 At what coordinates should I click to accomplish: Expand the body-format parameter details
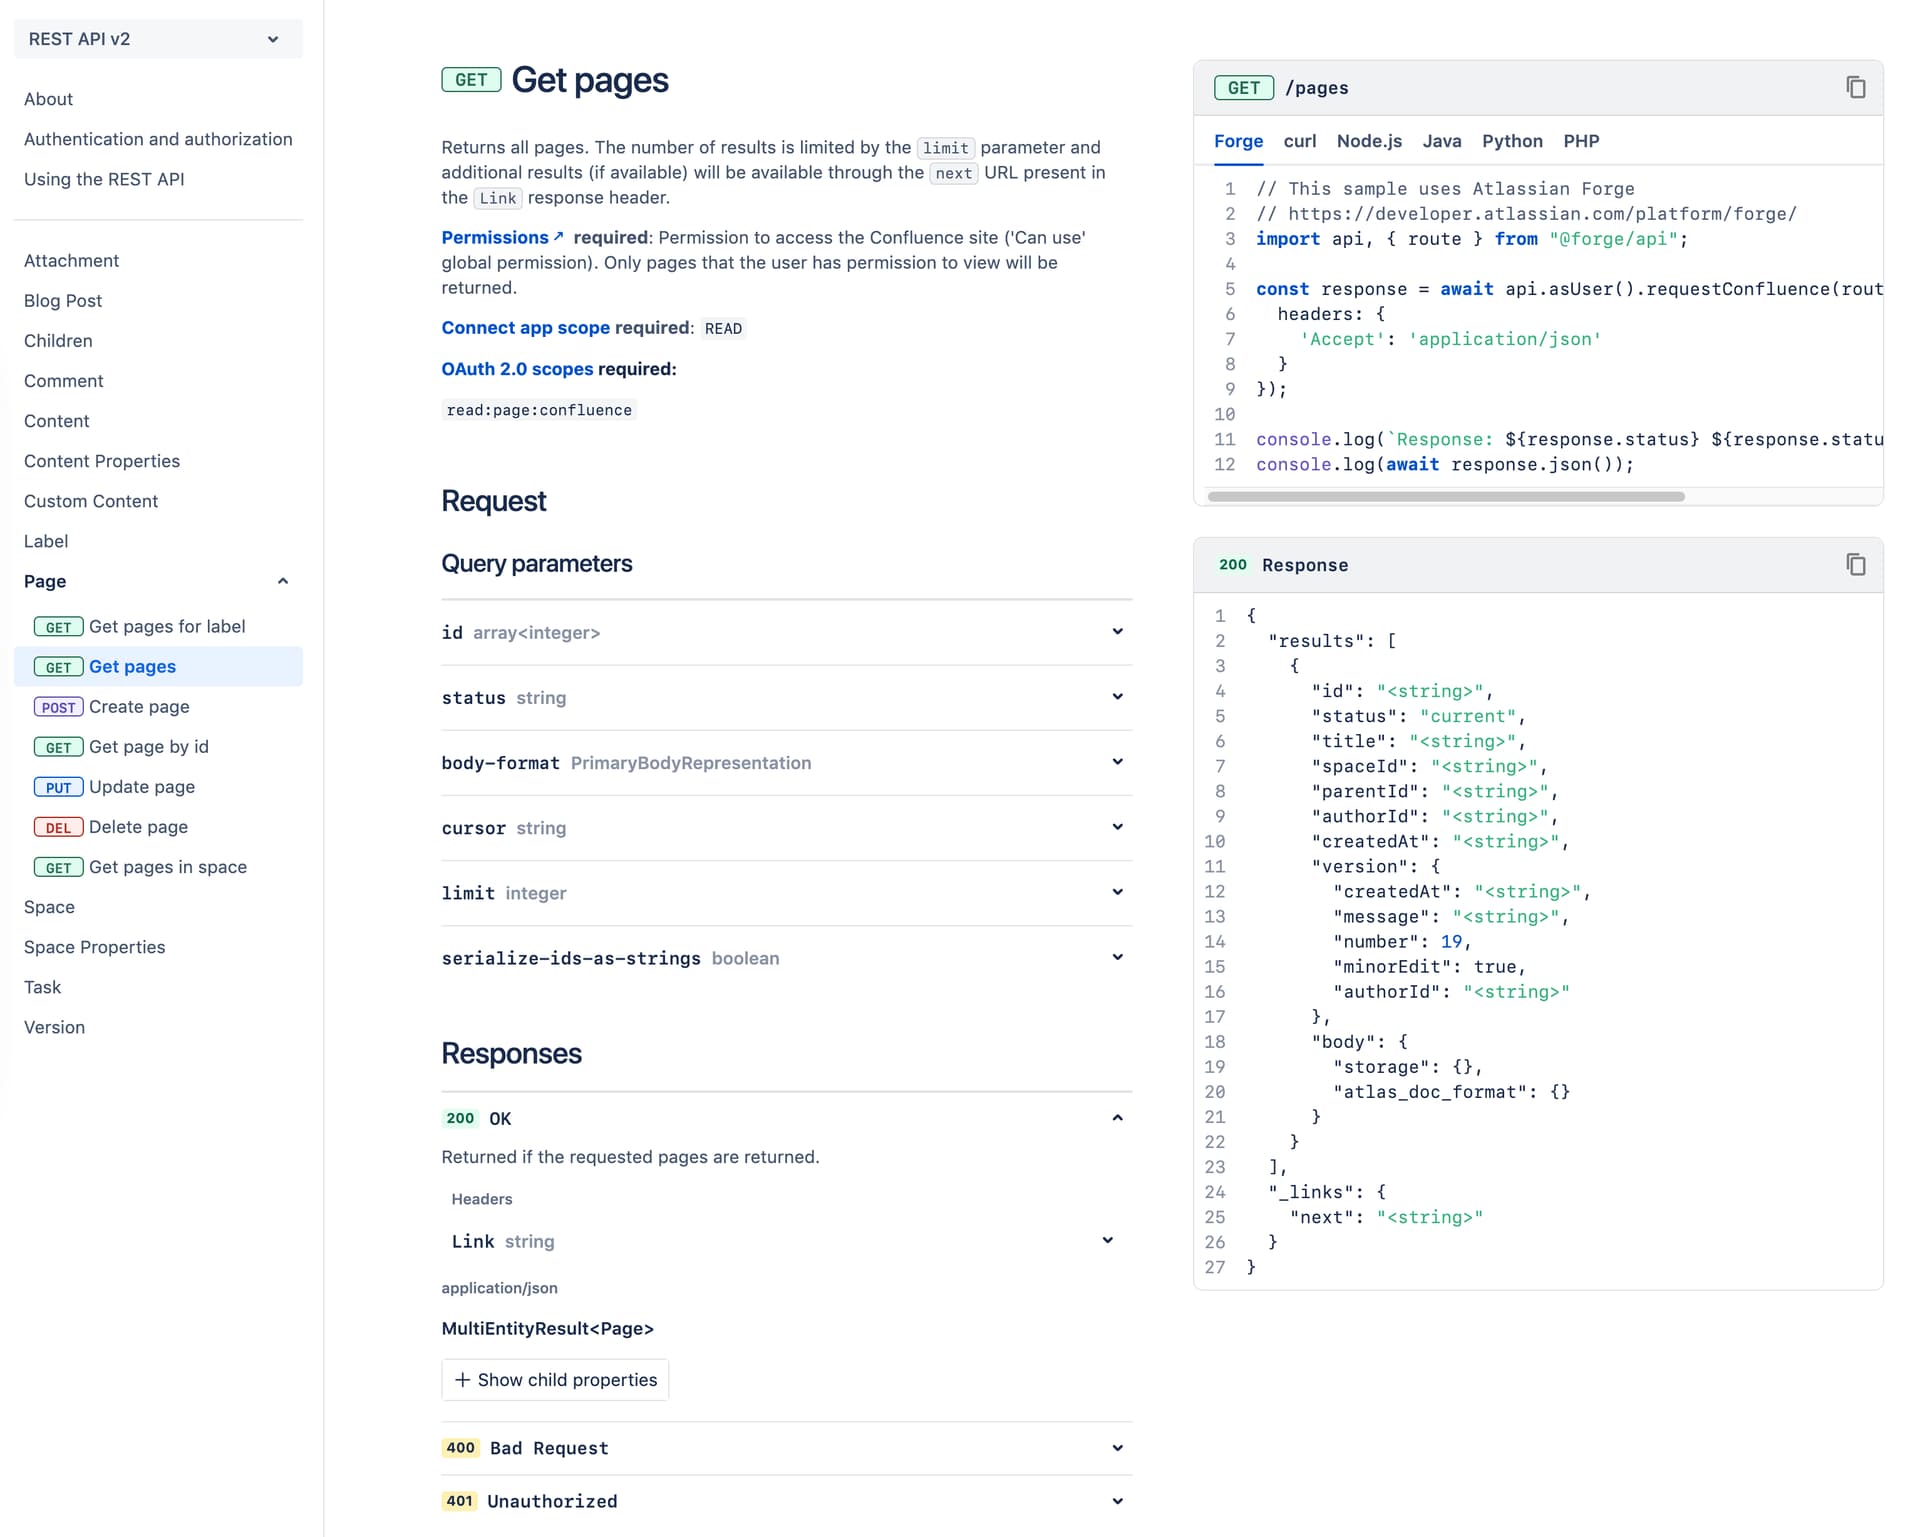(x=1117, y=762)
